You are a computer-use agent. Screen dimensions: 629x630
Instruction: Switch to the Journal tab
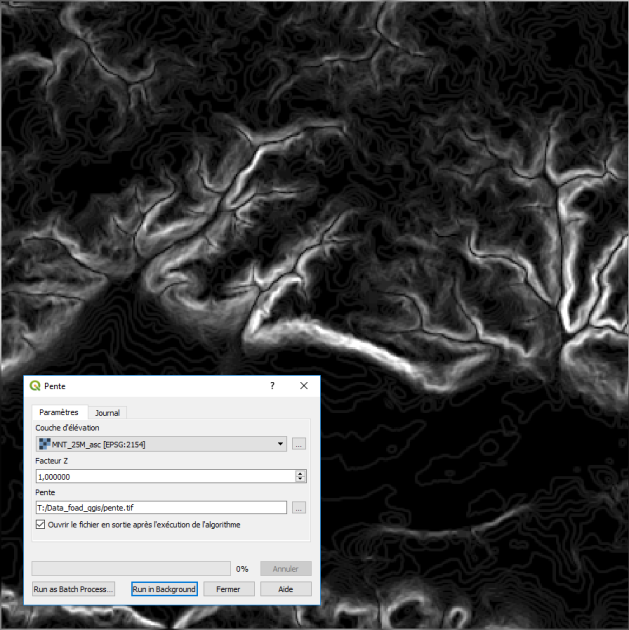coord(107,413)
